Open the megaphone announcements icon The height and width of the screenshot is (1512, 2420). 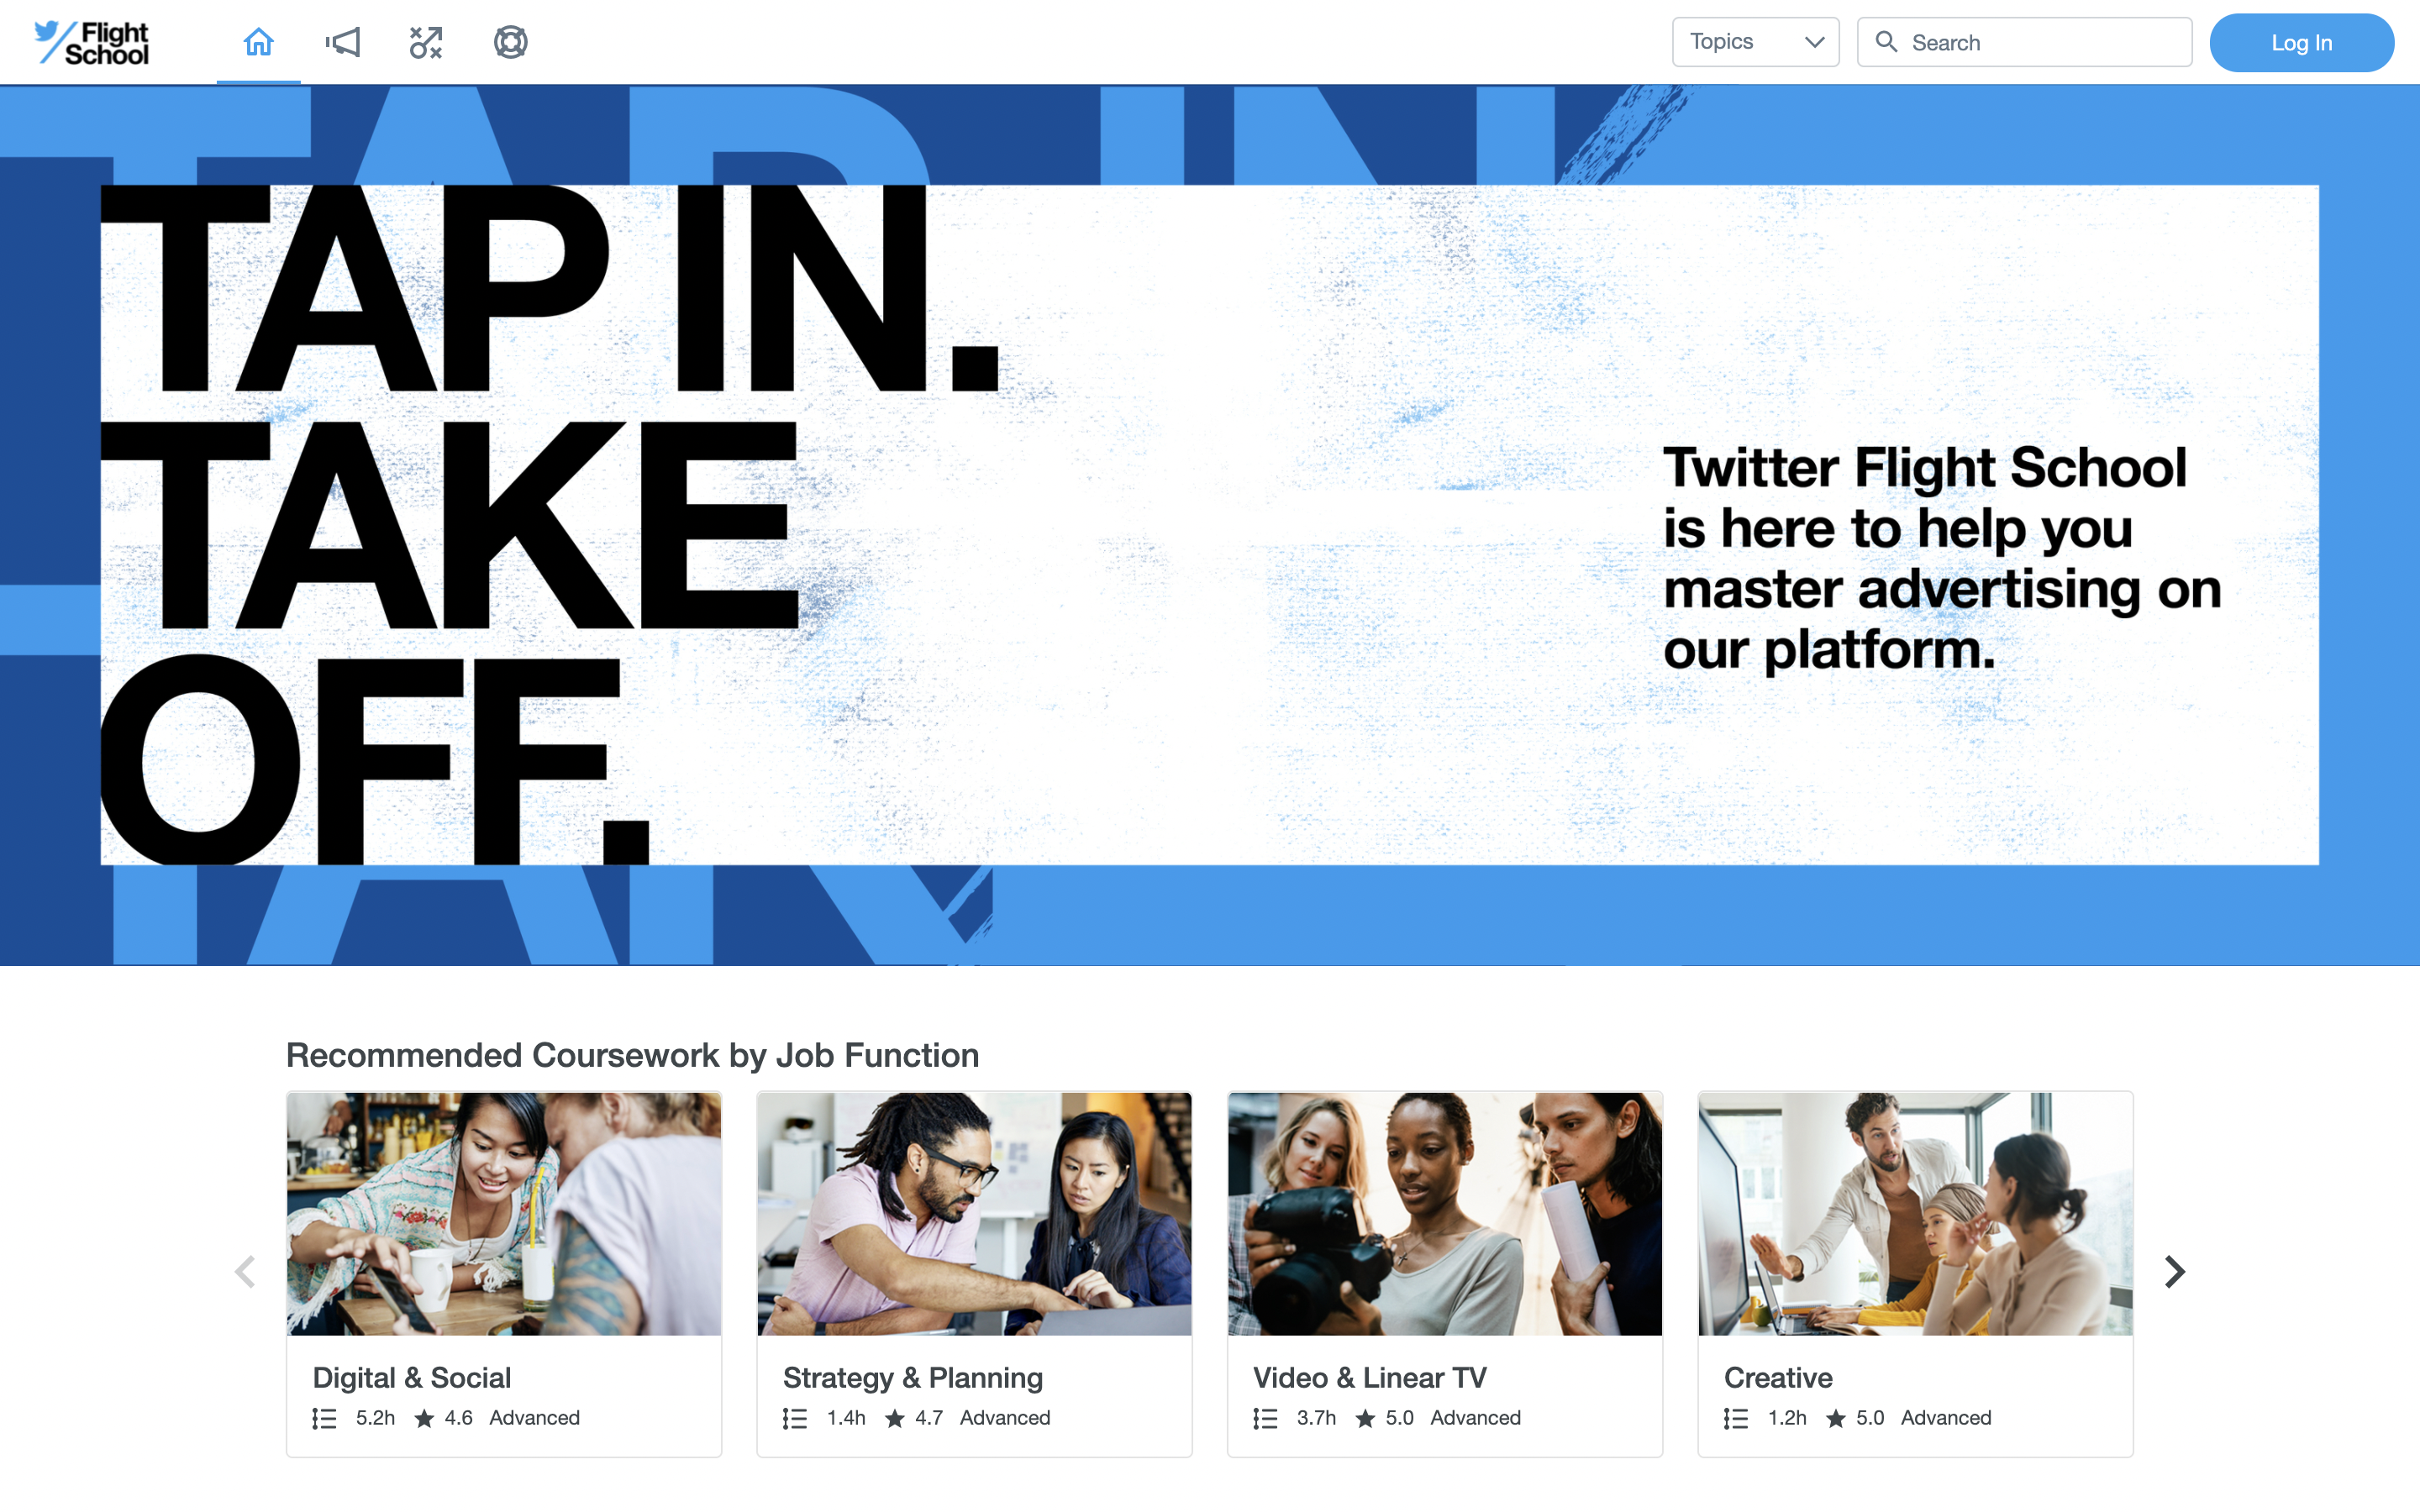[342, 42]
